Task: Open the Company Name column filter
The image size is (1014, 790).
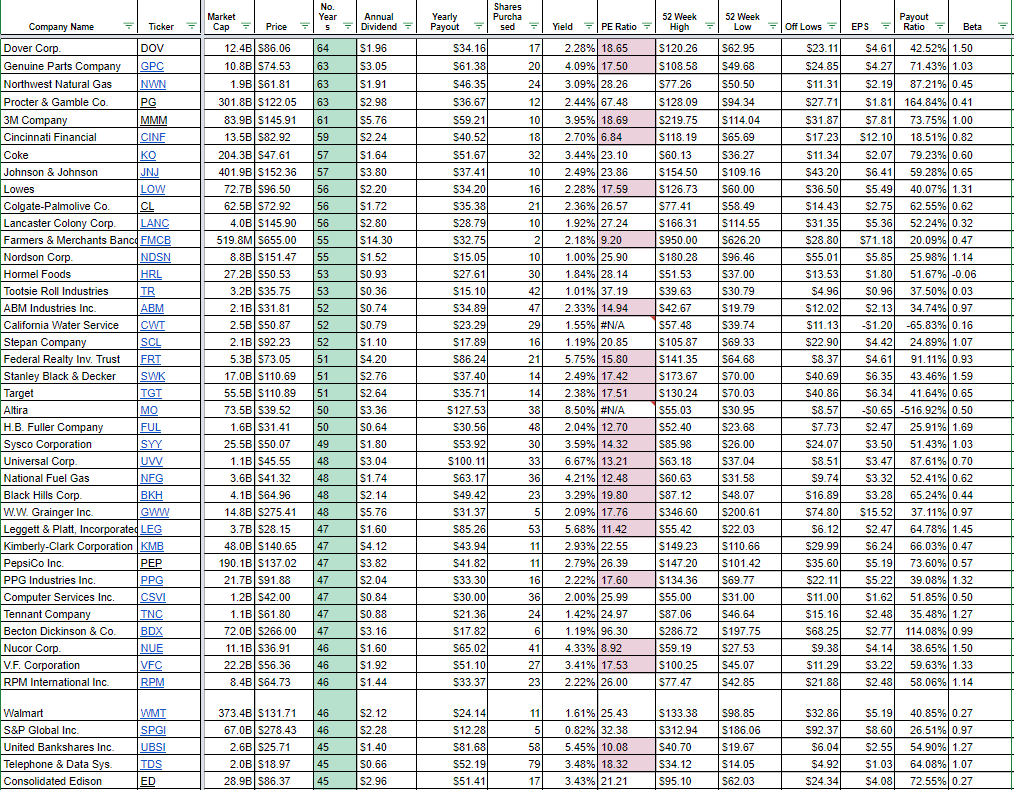Action: [x=127, y=27]
